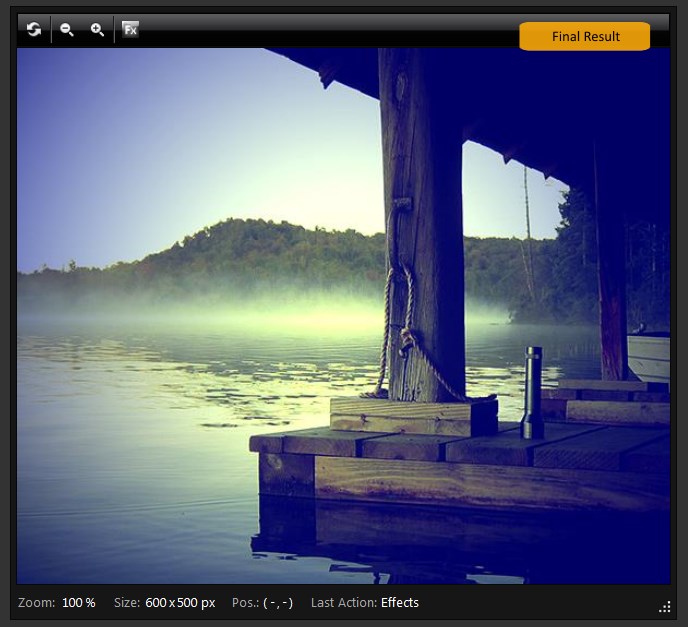Click the Last Action Effects text
This screenshot has height=627, width=688.
coord(365,602)
